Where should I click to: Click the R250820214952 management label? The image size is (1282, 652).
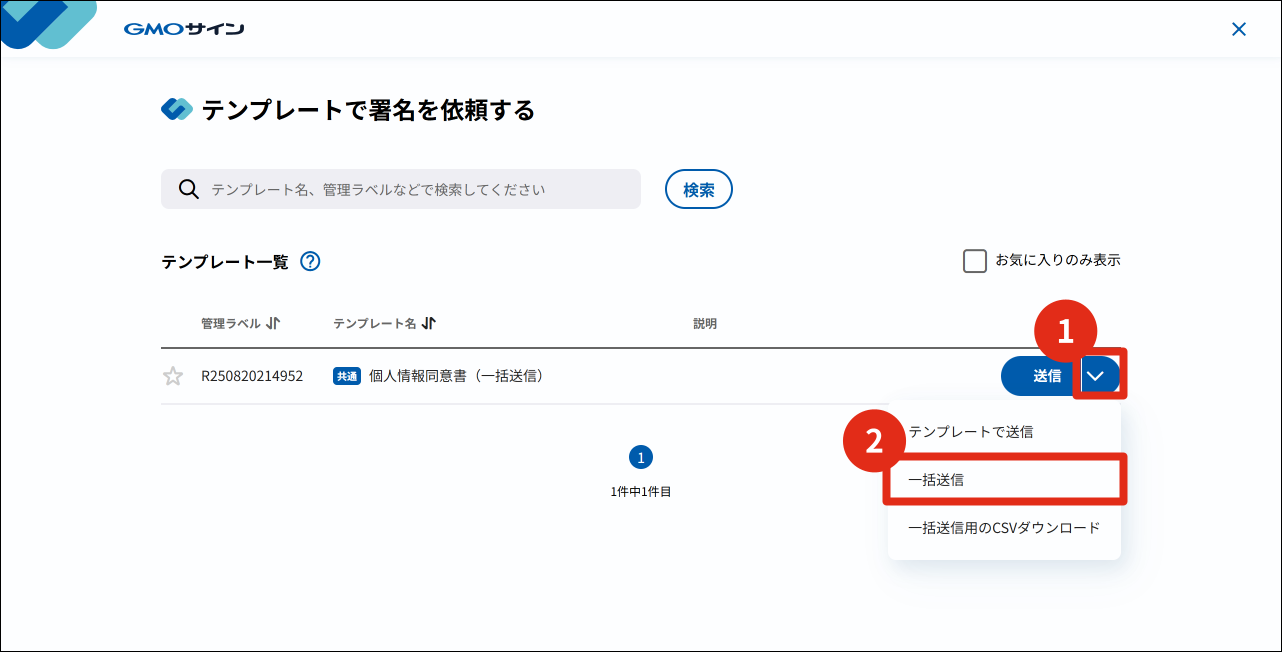[252, 377]
